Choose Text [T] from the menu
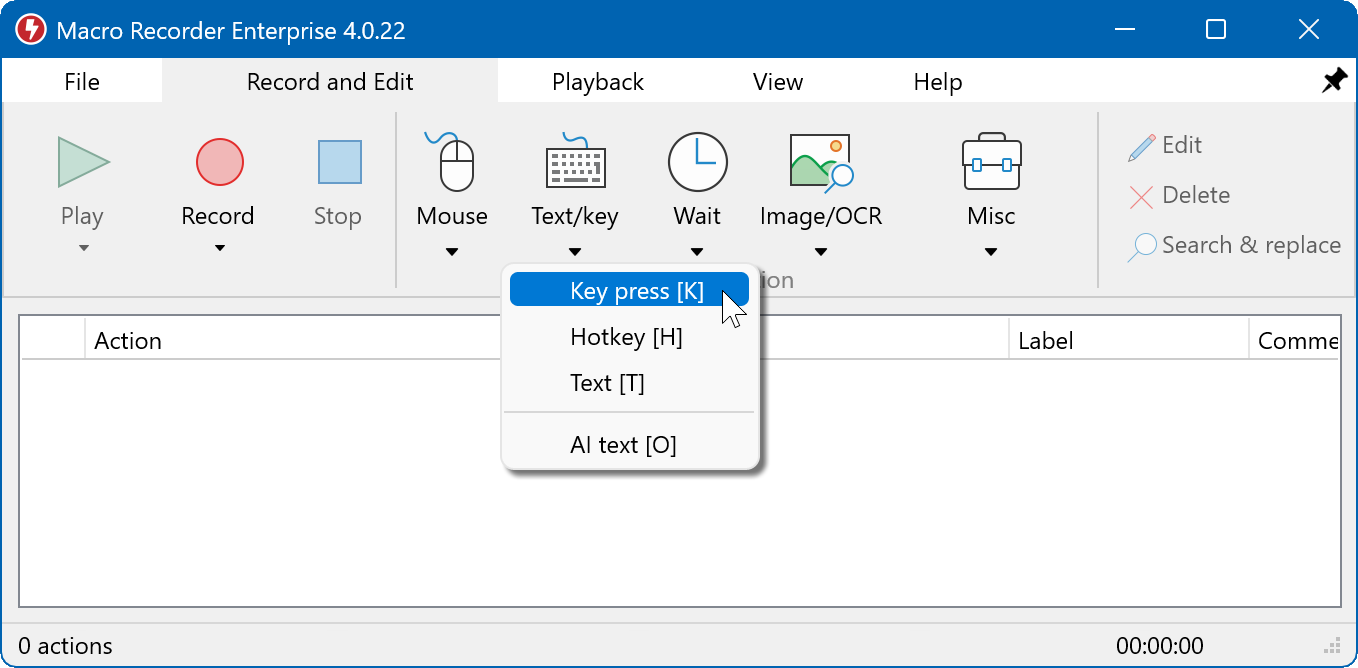The width and height of the screenshot is (1358, 668). coord(629,383)
